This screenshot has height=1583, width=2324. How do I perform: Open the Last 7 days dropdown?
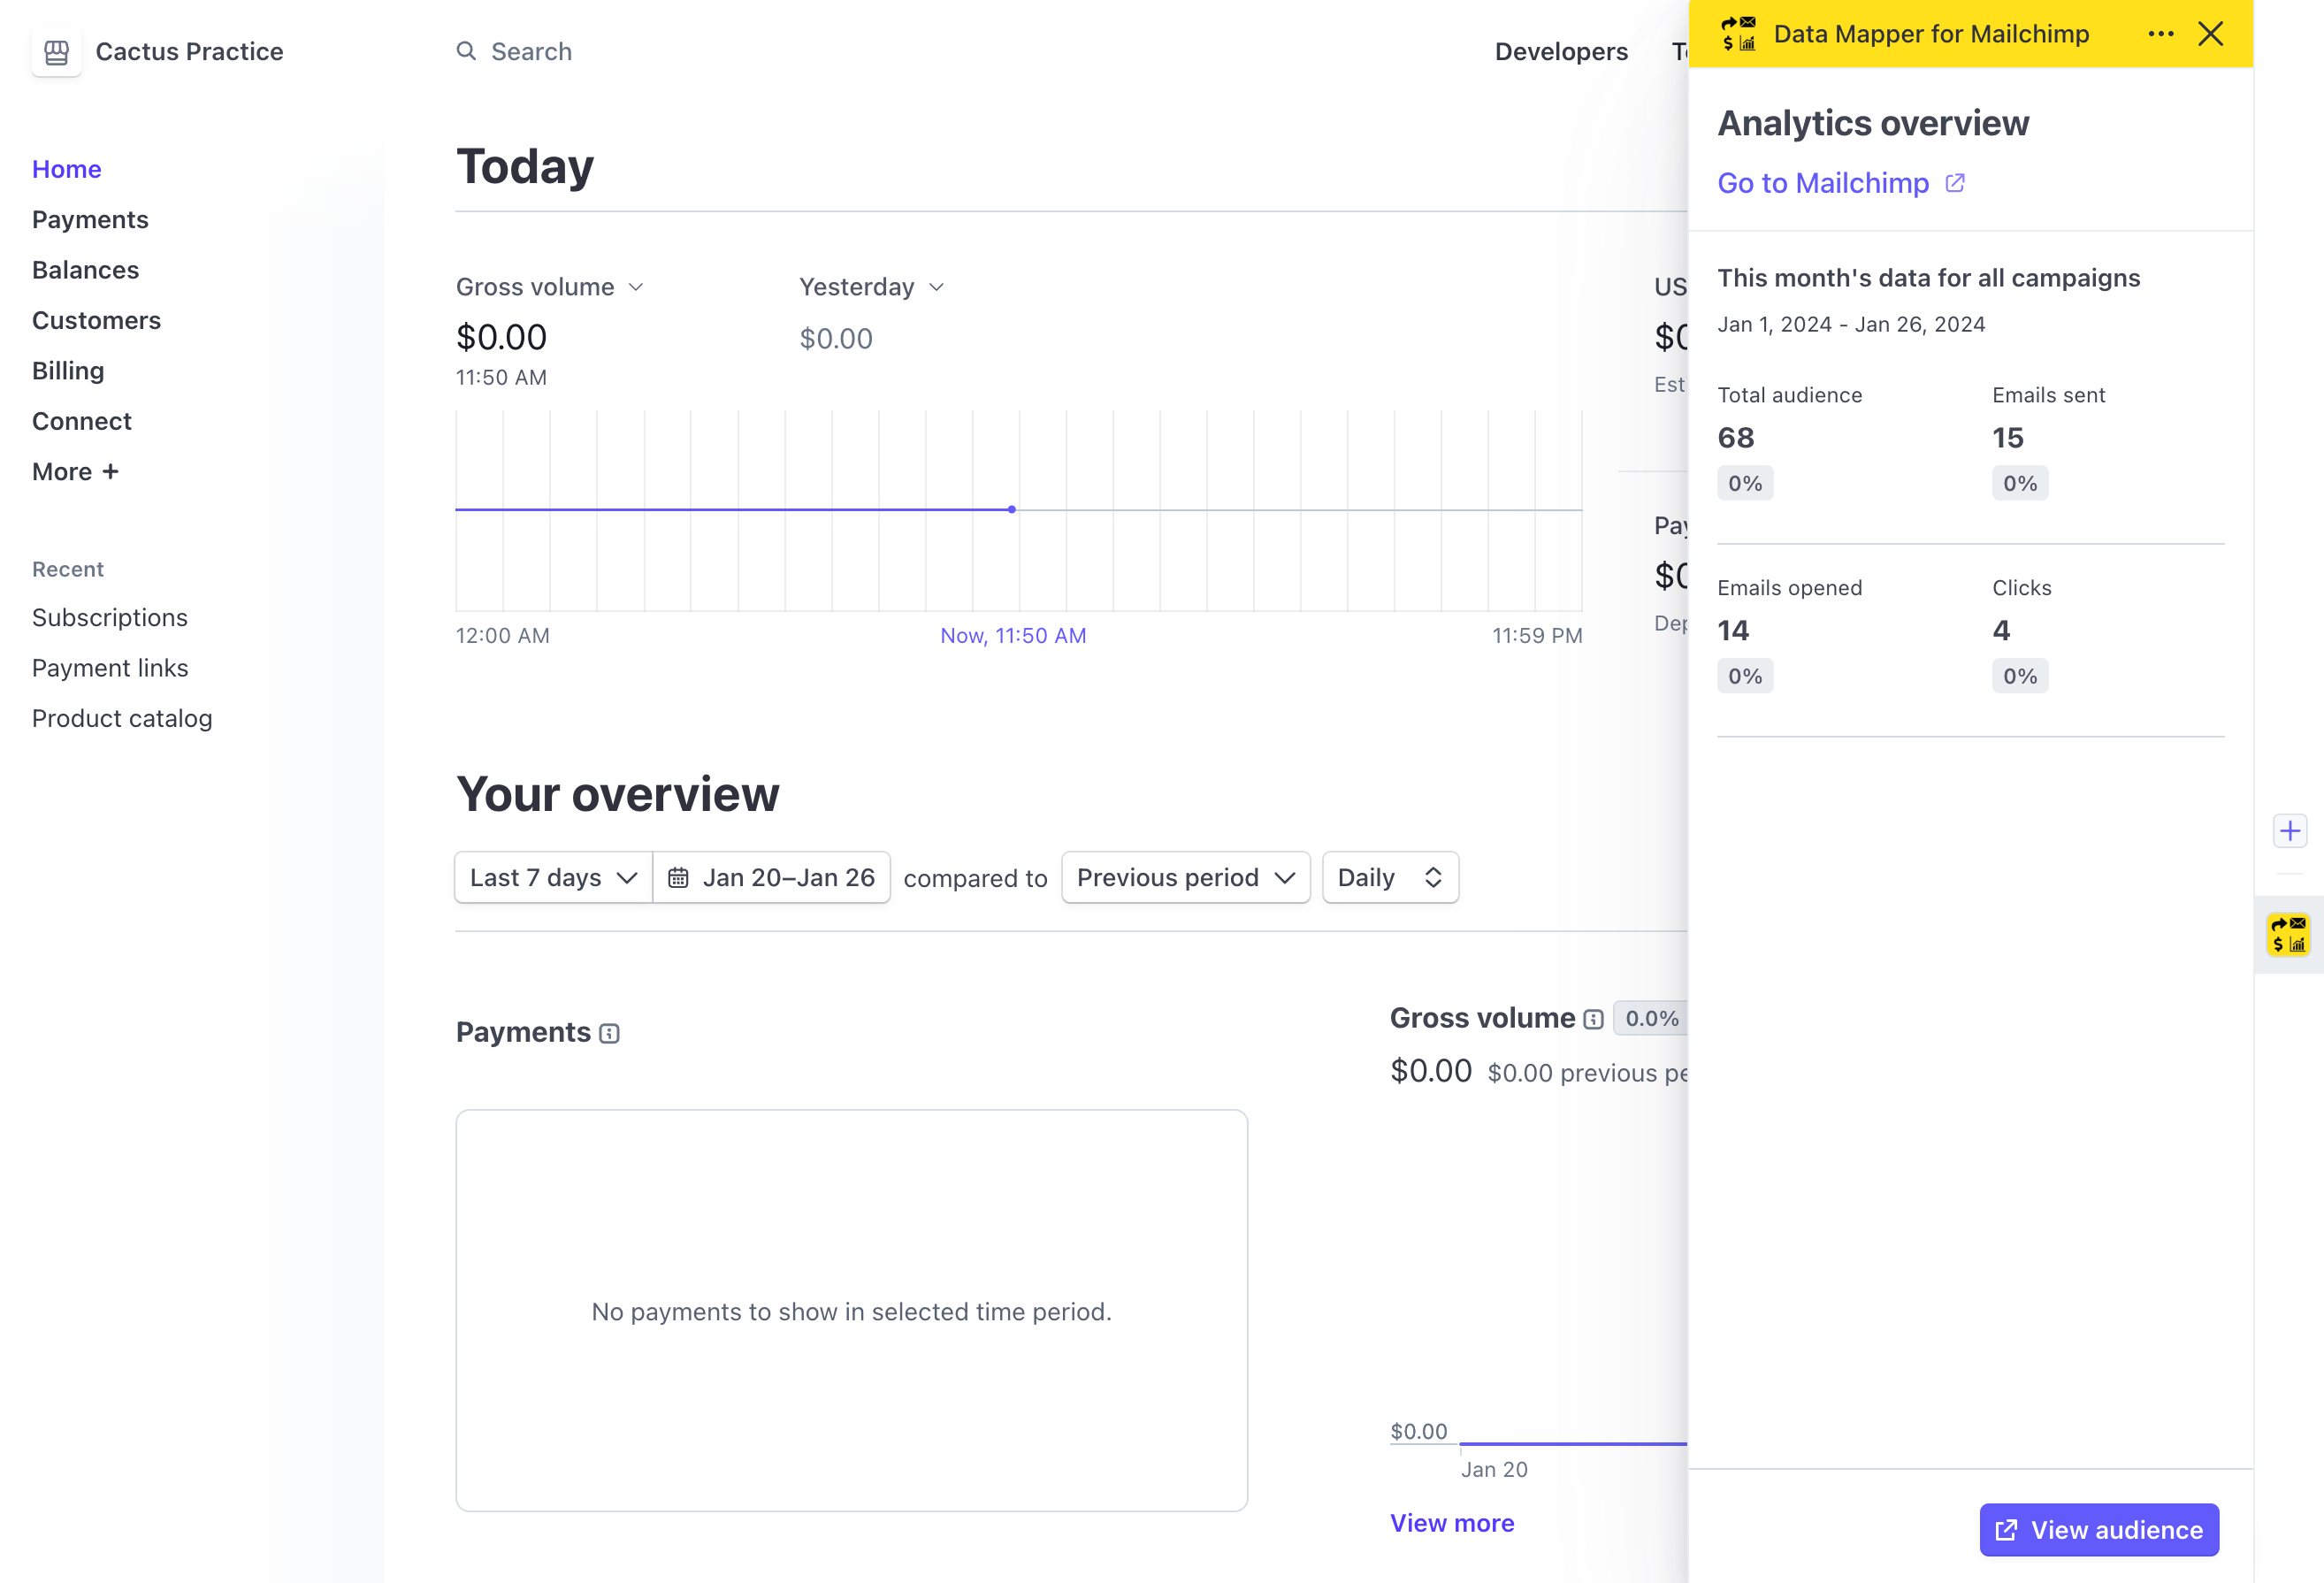click(551, 877)
